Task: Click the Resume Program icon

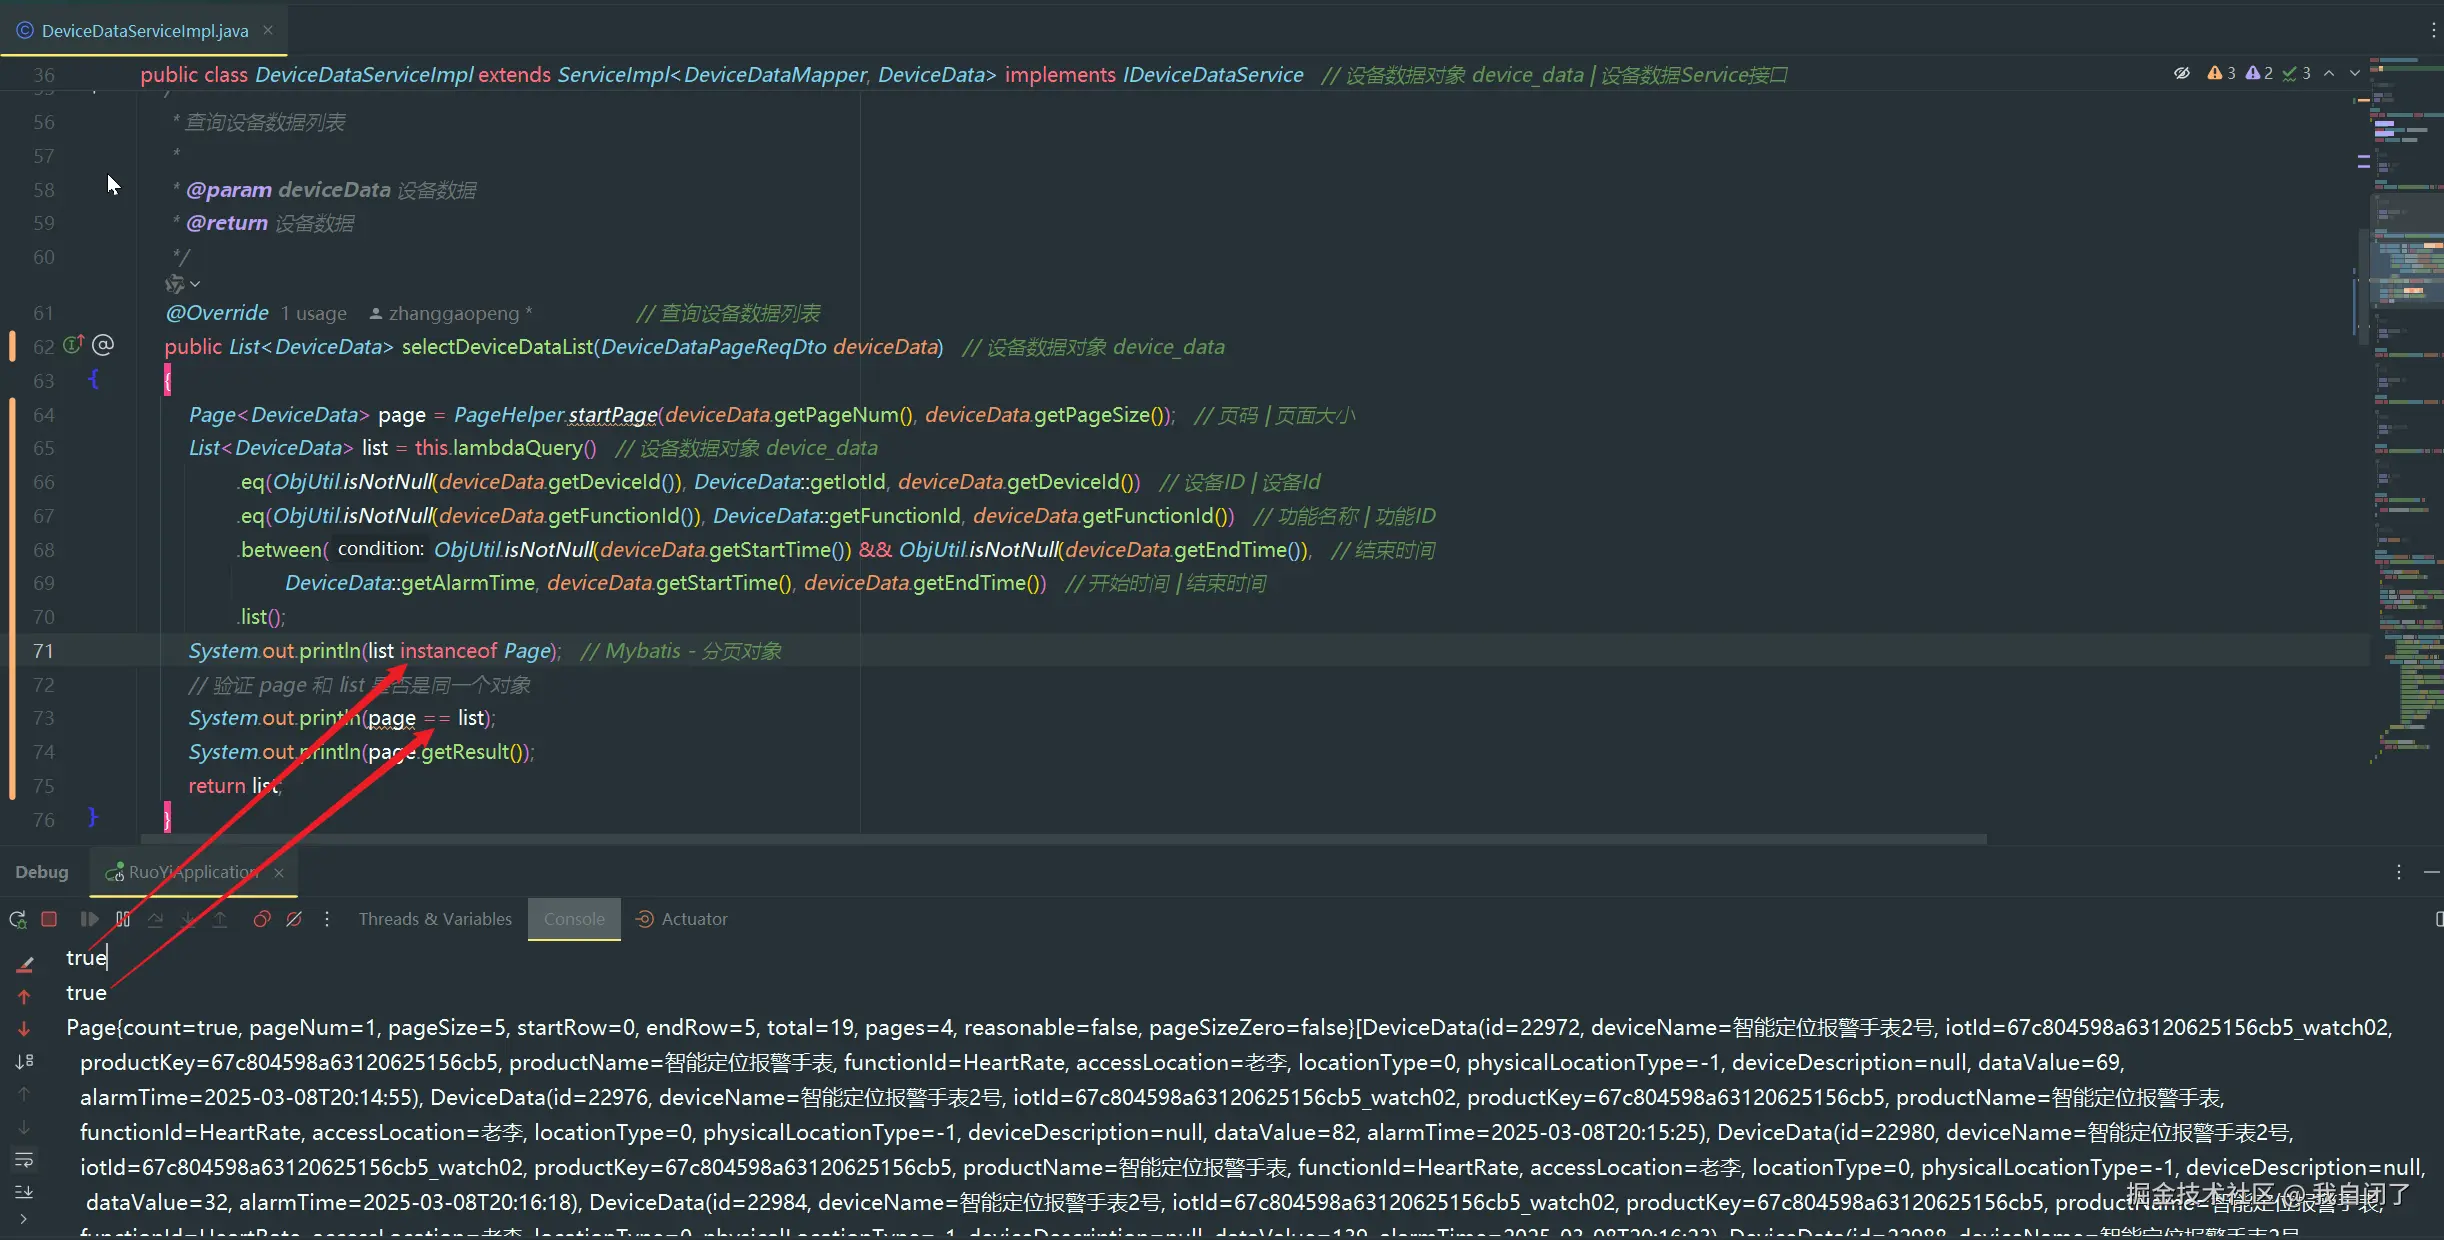Action: tap(89, 919)
